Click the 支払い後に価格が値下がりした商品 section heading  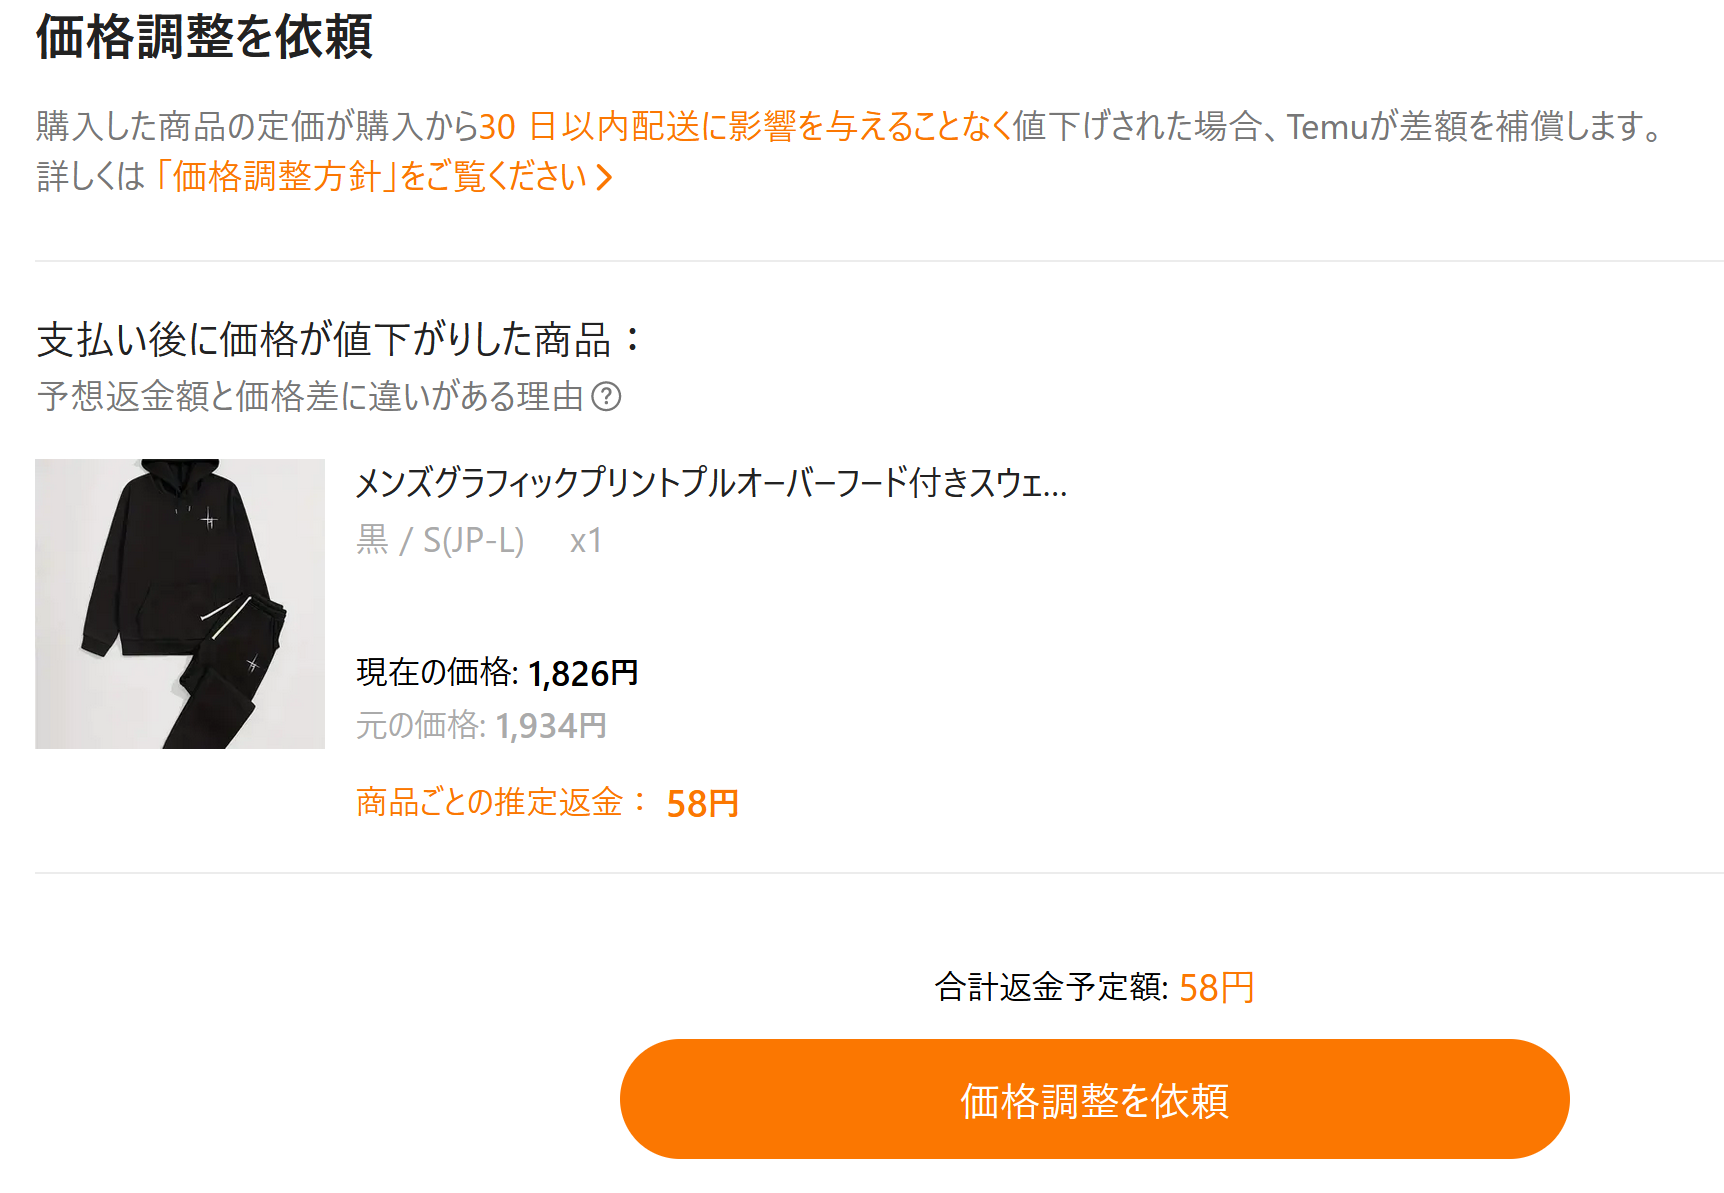[325, 340]
